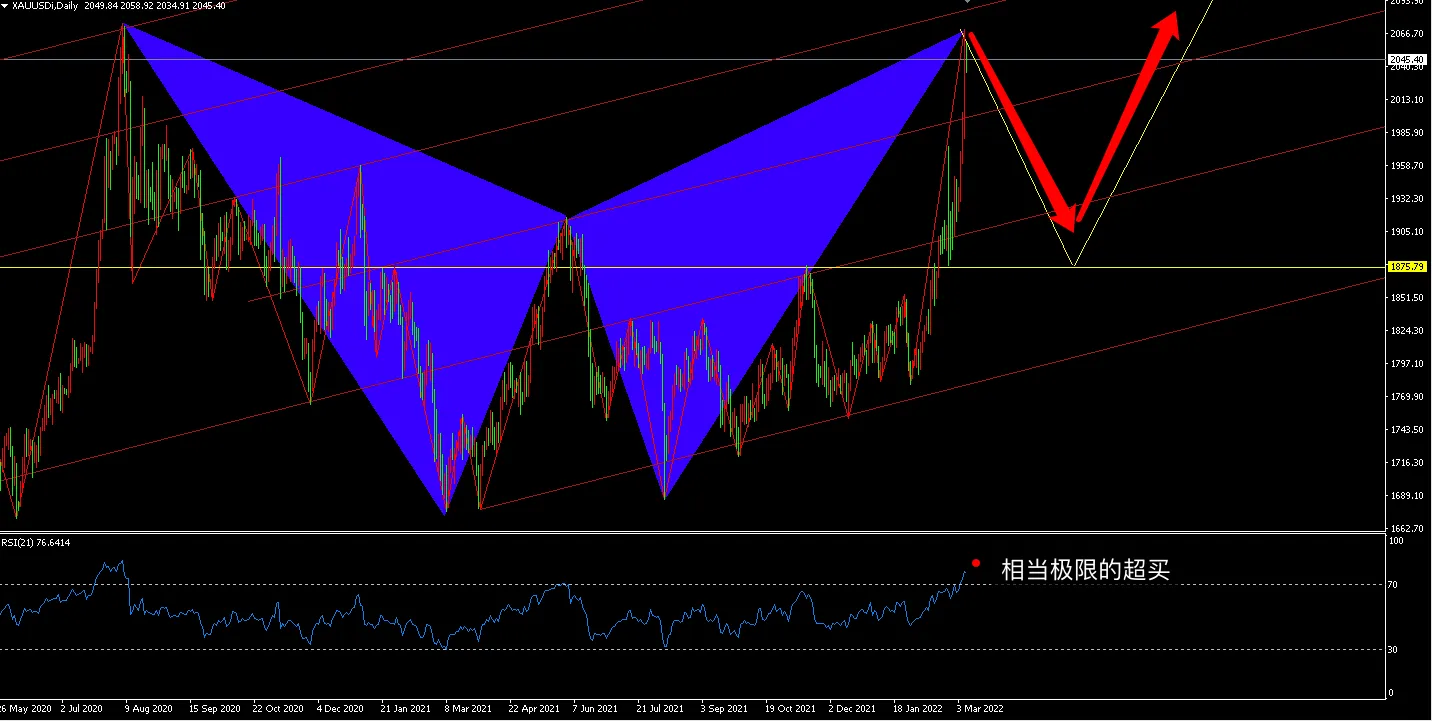
Task: Click the 1958.70 price scale value
Action: 1406,166
